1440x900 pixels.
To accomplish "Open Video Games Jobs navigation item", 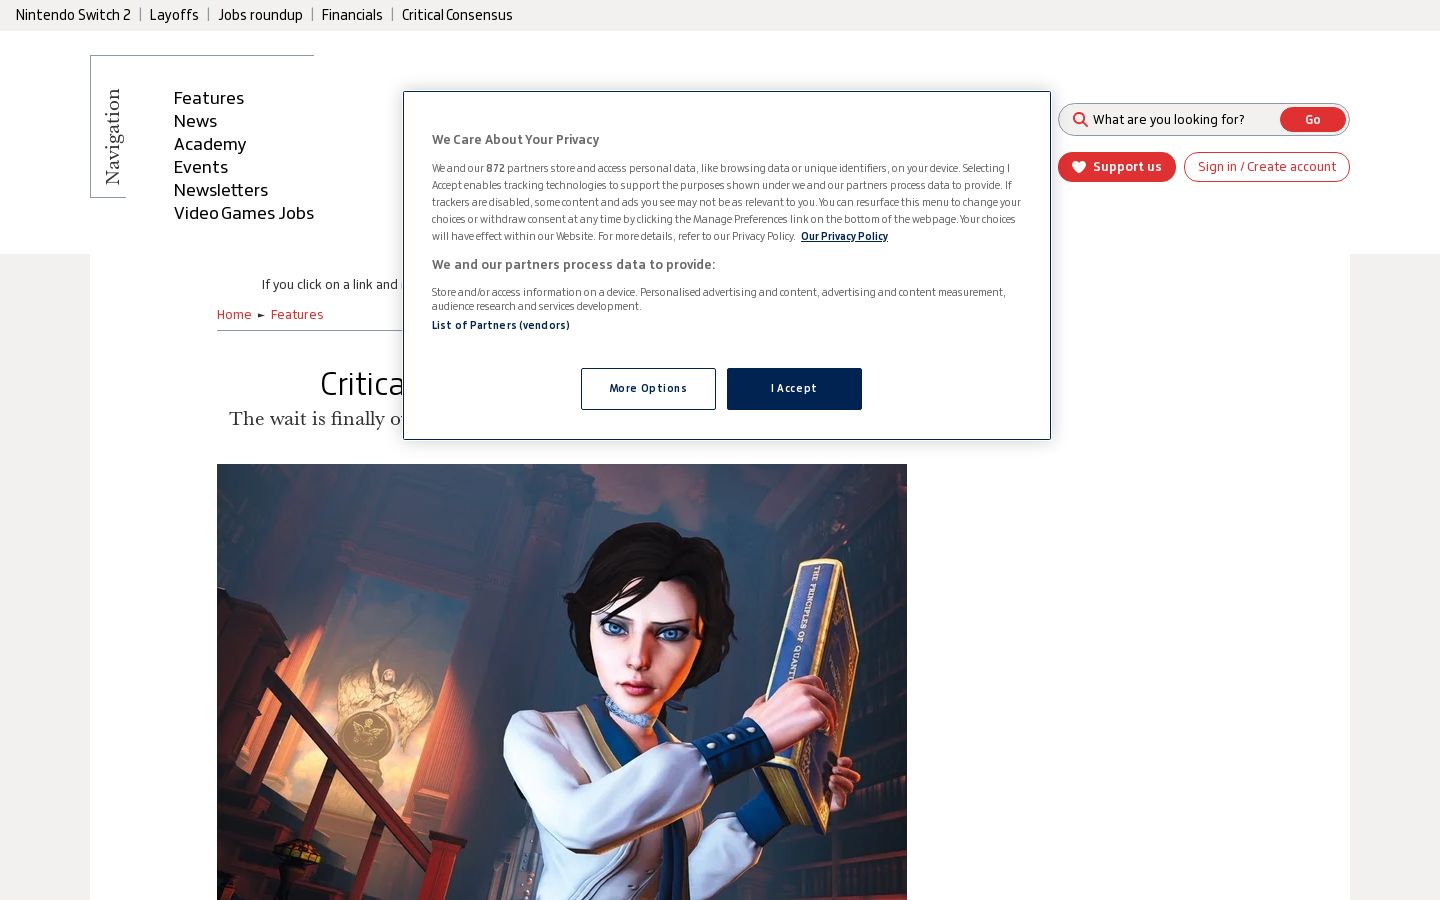I will click(x=244, y=213).
